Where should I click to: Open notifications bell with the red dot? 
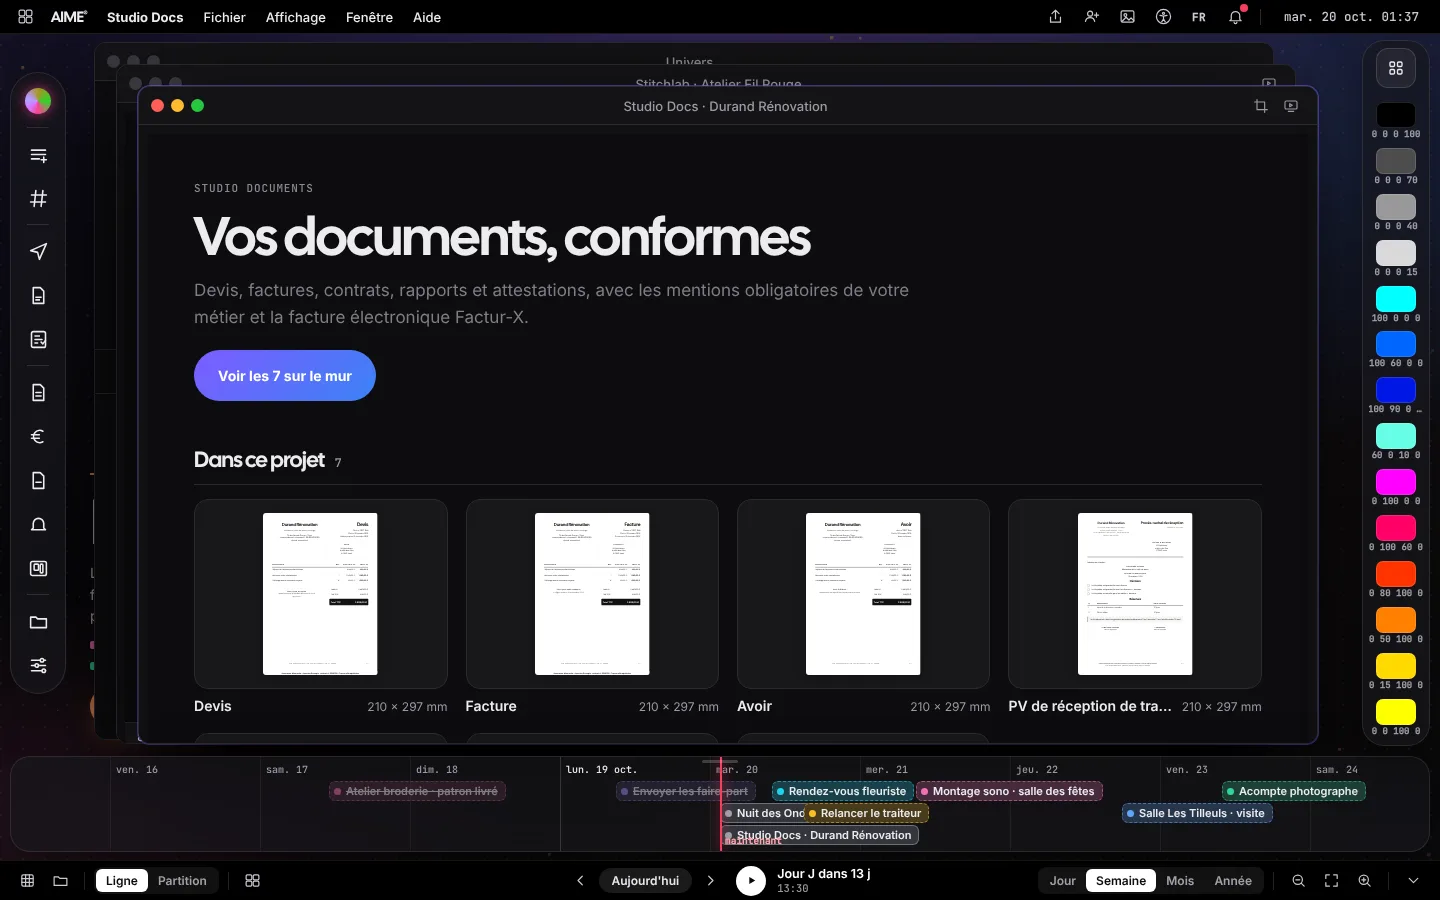[1236, 16]
